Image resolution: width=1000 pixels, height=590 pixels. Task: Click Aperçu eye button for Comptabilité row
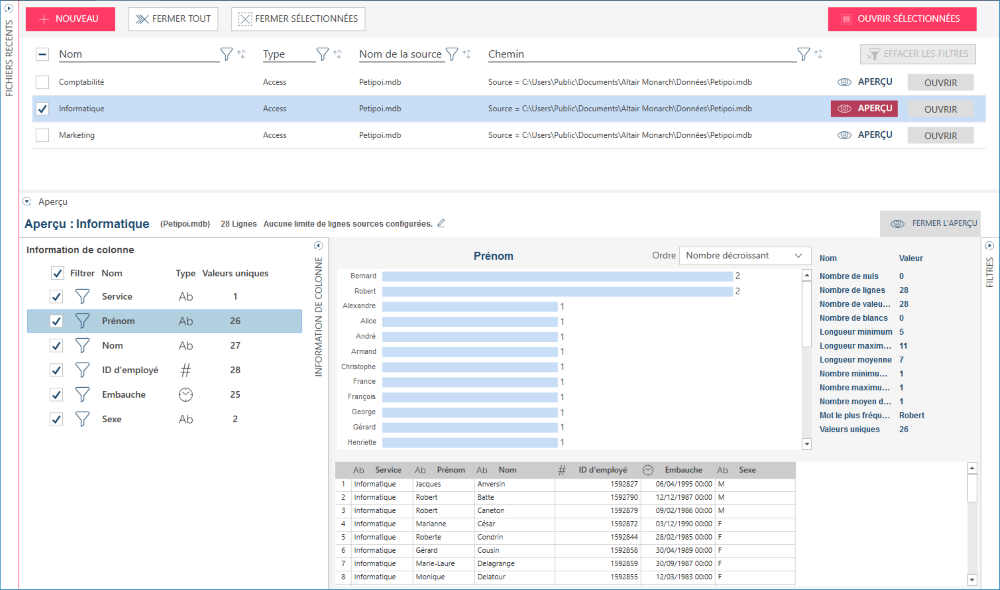[x=864, y=82]
